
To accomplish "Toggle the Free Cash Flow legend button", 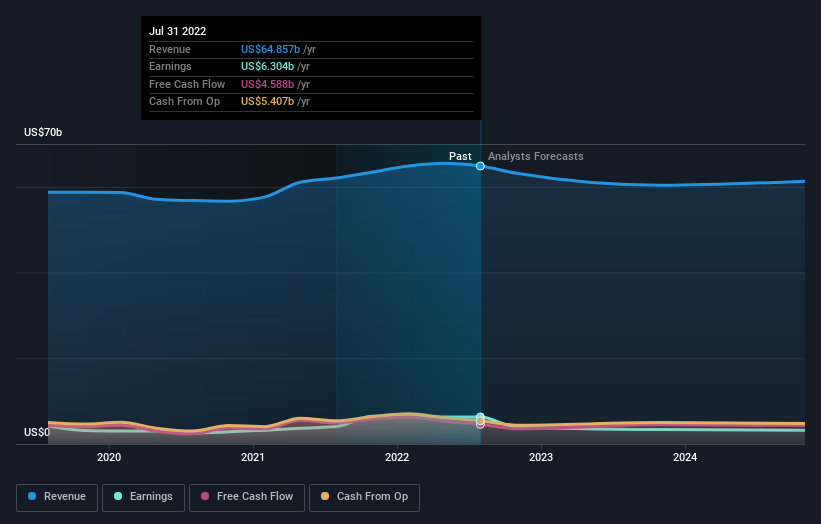I will click(x=247, y=497).
